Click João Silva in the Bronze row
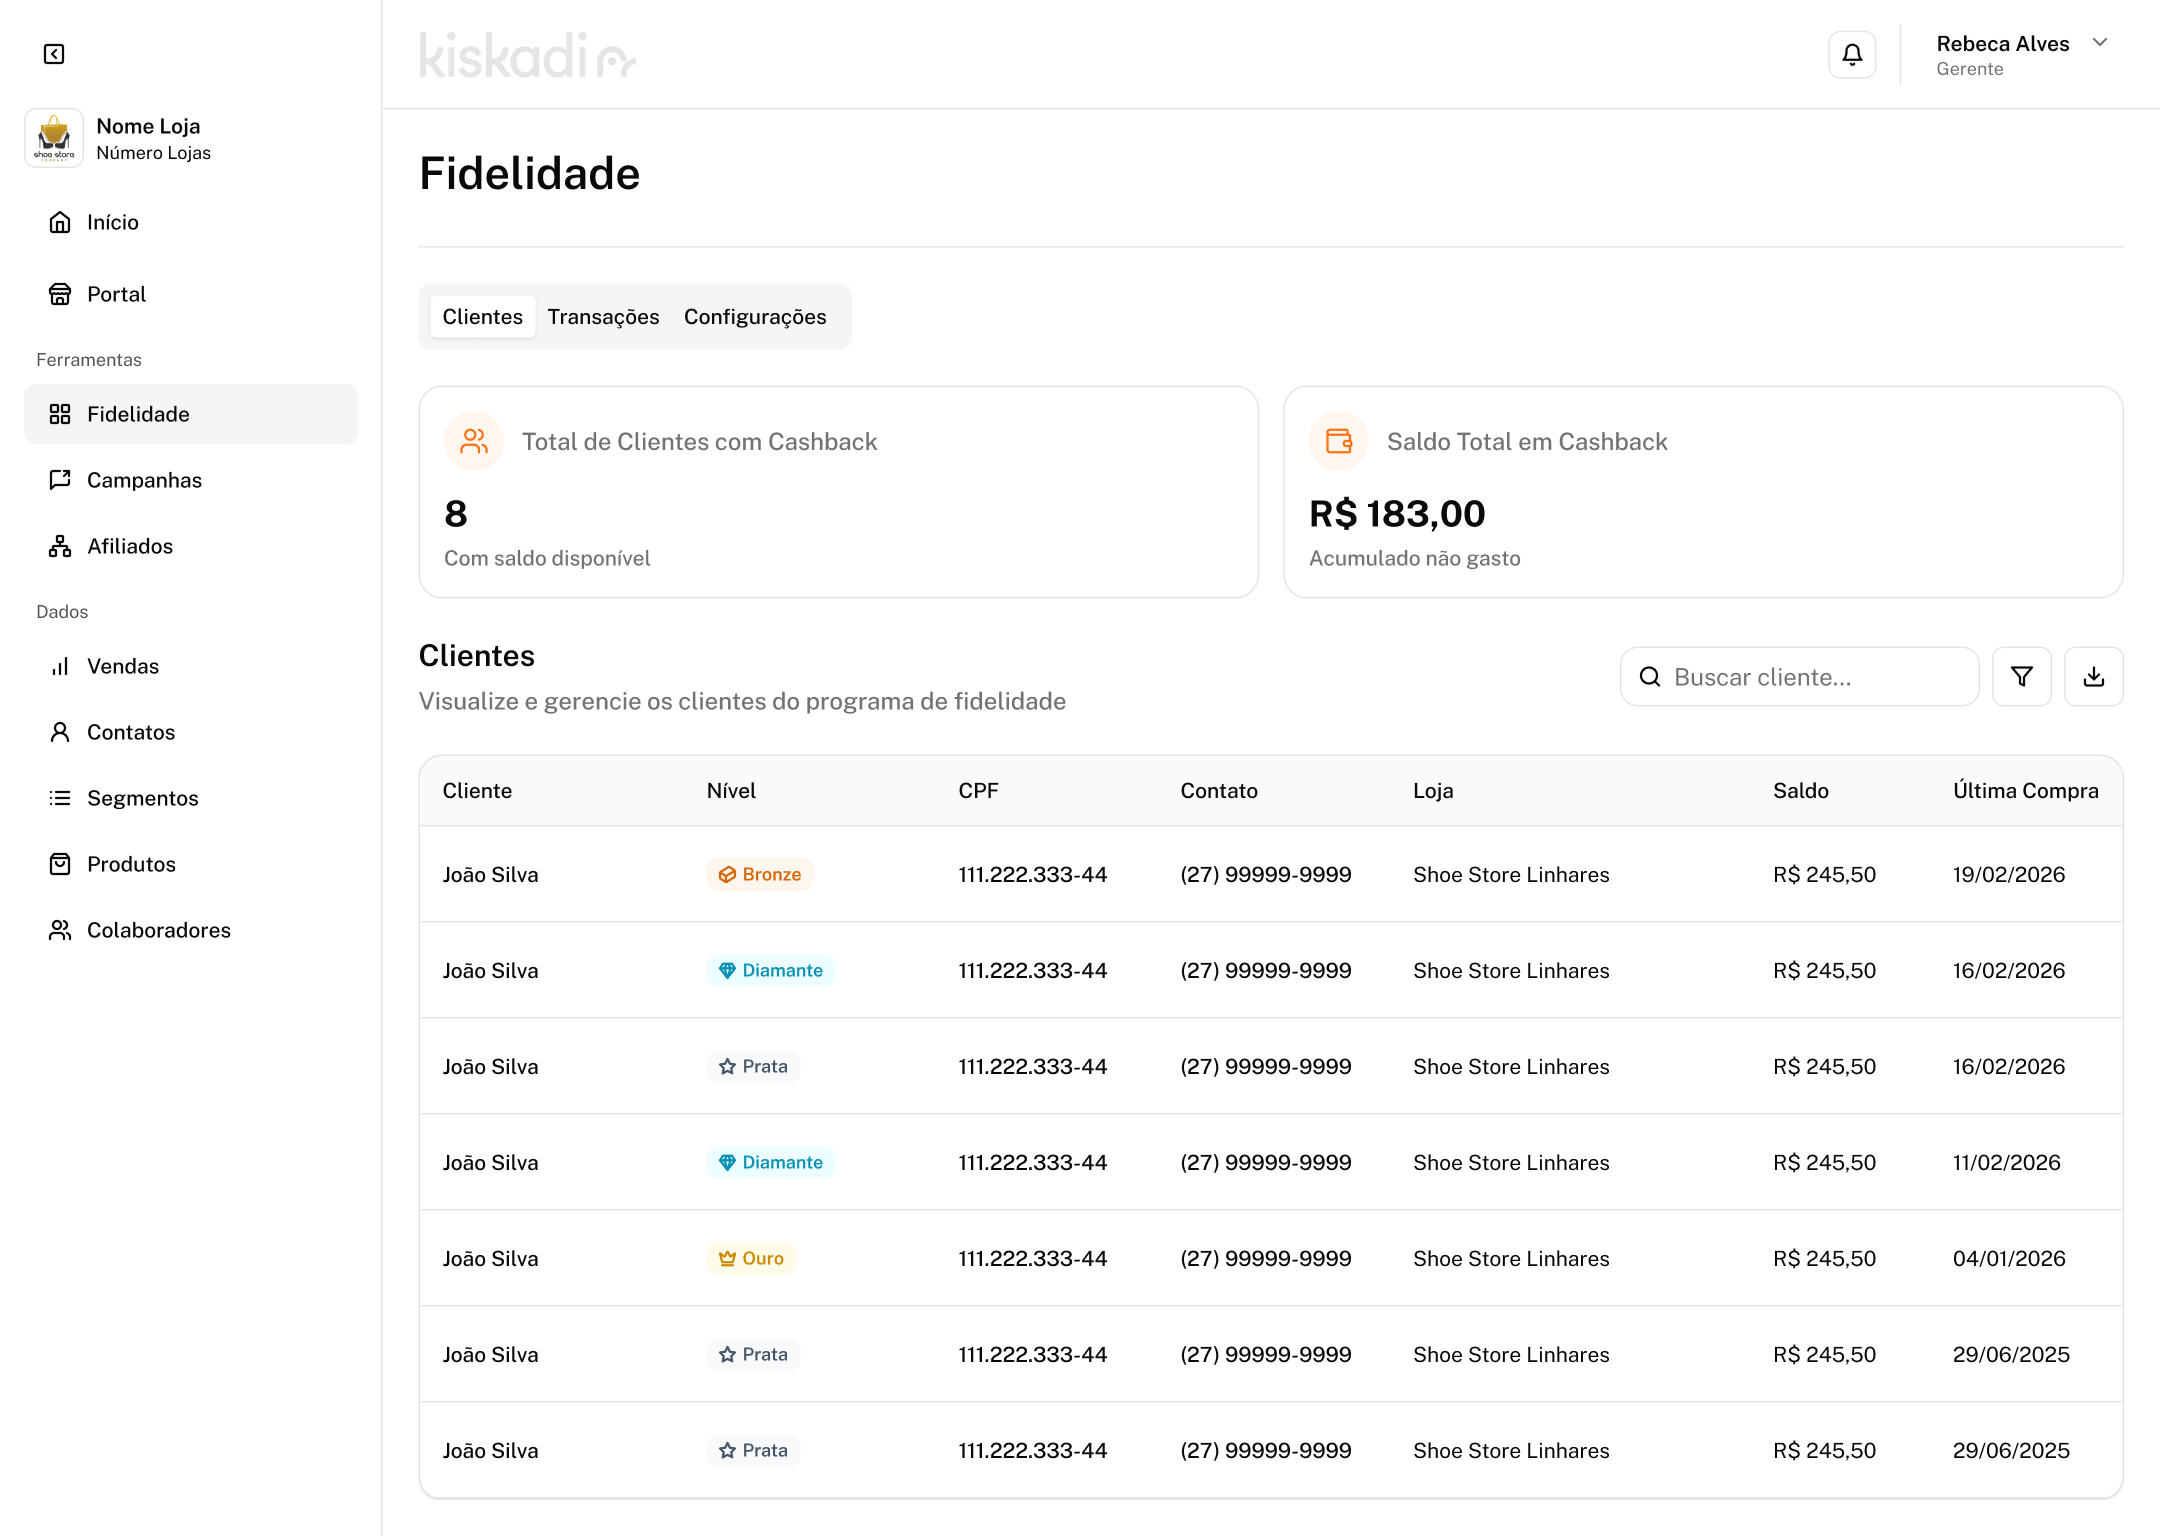 pos(490,875)
